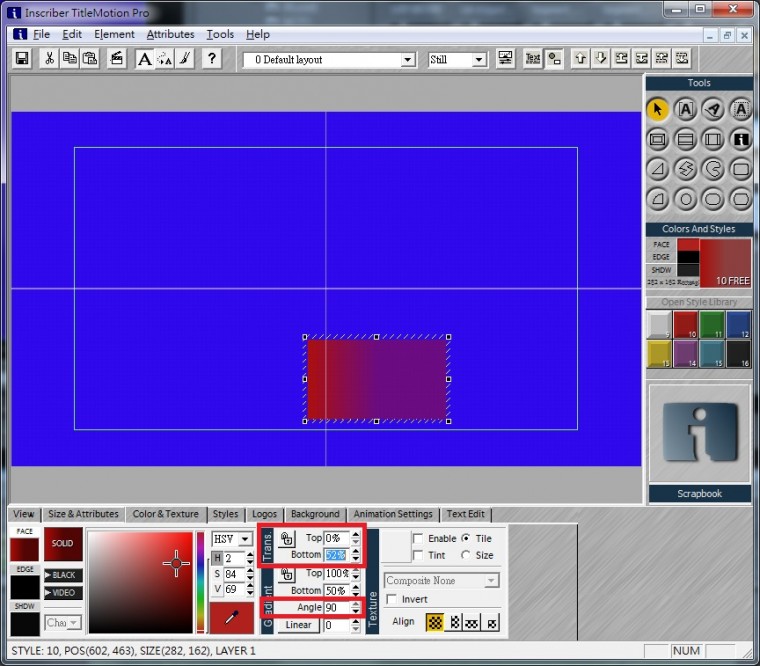Click the Scrapbook button
This screenshot has width=760, height=666.
pos(699,493)
